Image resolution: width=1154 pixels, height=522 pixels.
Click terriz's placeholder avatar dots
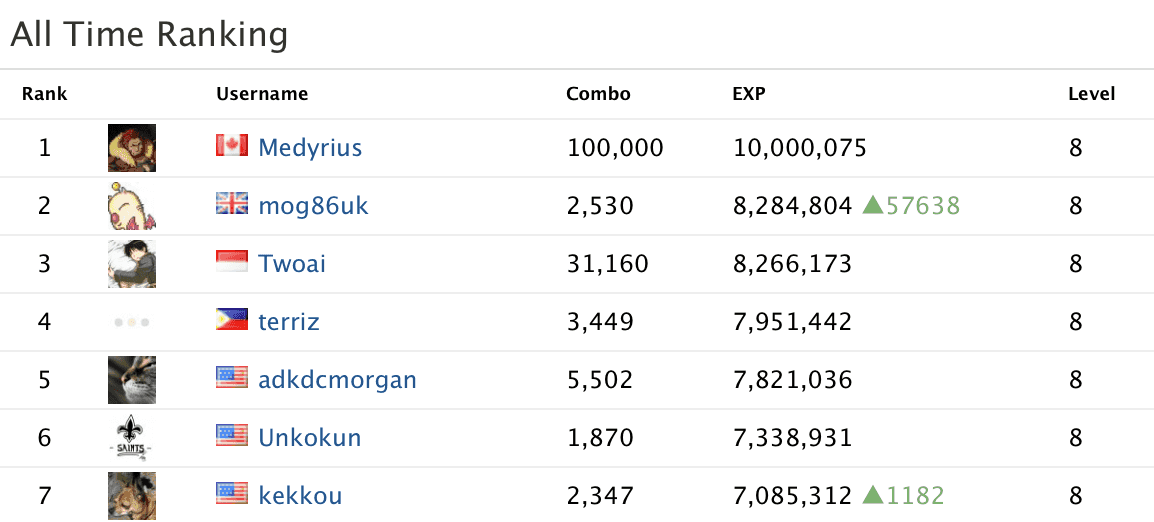click(x=132, y=322)
